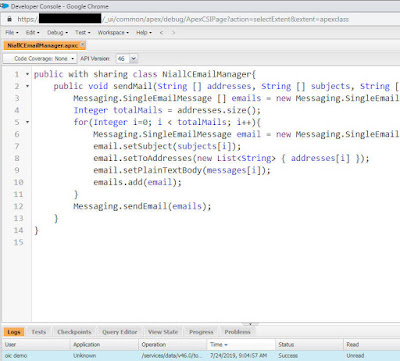The width and height of the screenshot is (400, 361).
Task: Collapse the for loop at line 5
Action: (27, 122)
